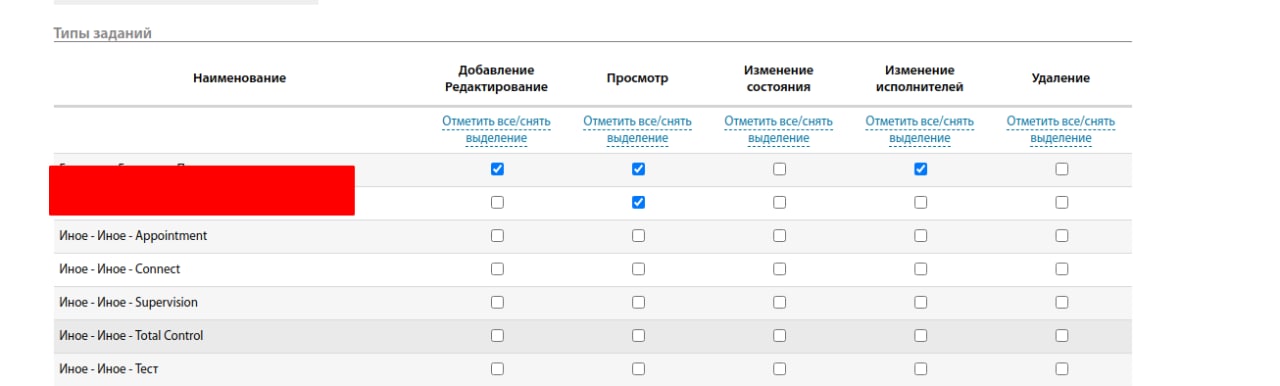Image resolution: width=1280 pixels, height=386 pixels.
Task: Check Просмотр for Иное - Тест row
Action: (638, 369)
